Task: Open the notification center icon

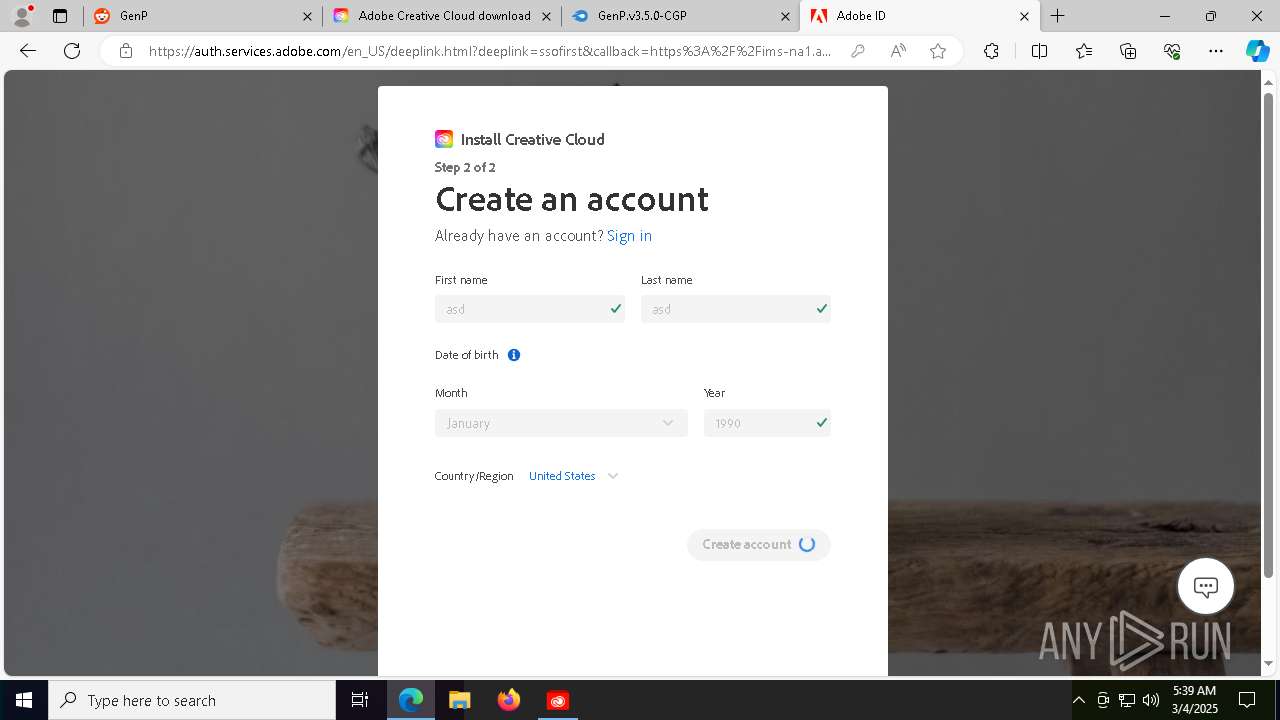Action: [1247, 700]
